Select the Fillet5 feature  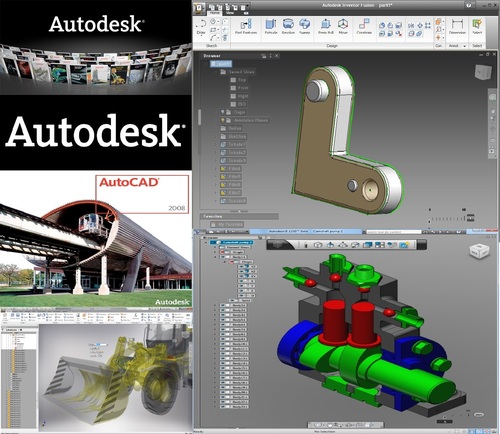coord(231,176)
